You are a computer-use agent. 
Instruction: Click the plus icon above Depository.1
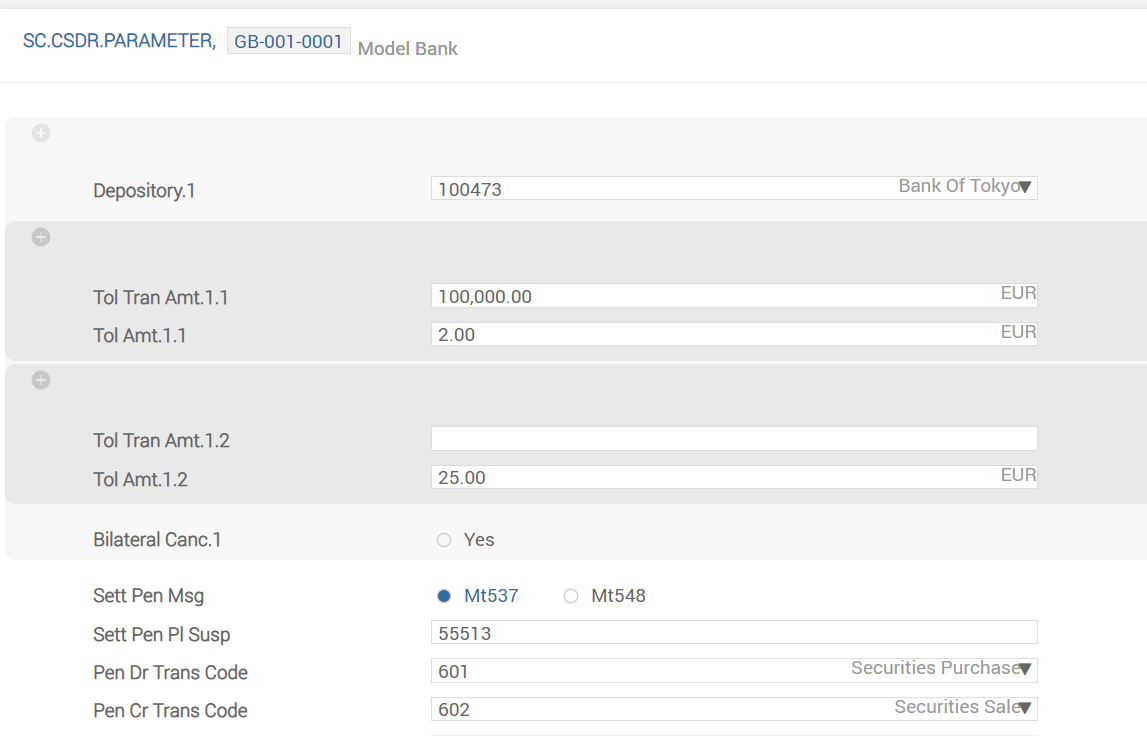(41, 133)
